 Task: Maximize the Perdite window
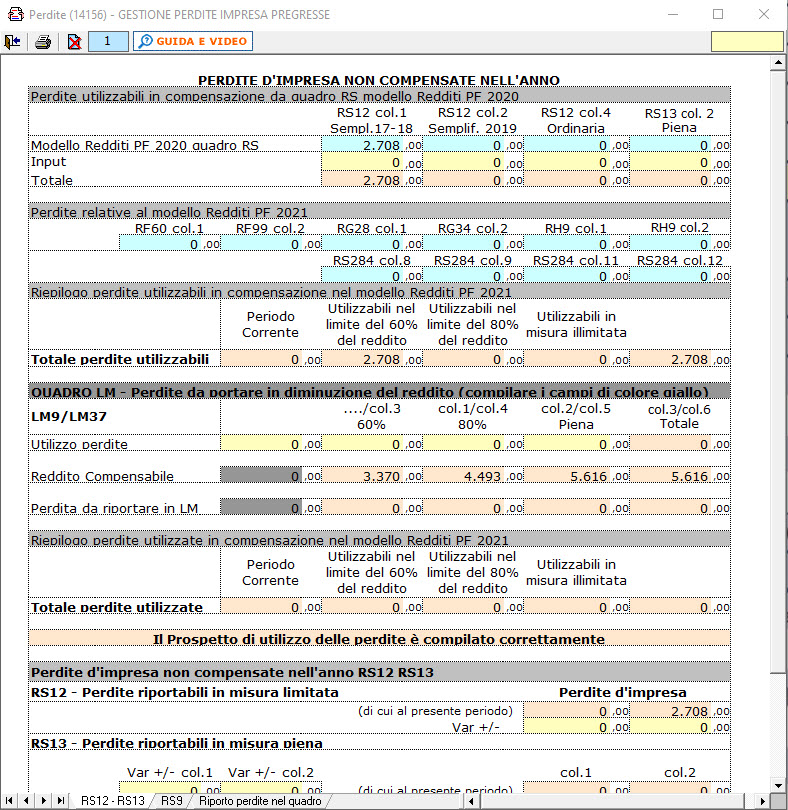[718, 14]
